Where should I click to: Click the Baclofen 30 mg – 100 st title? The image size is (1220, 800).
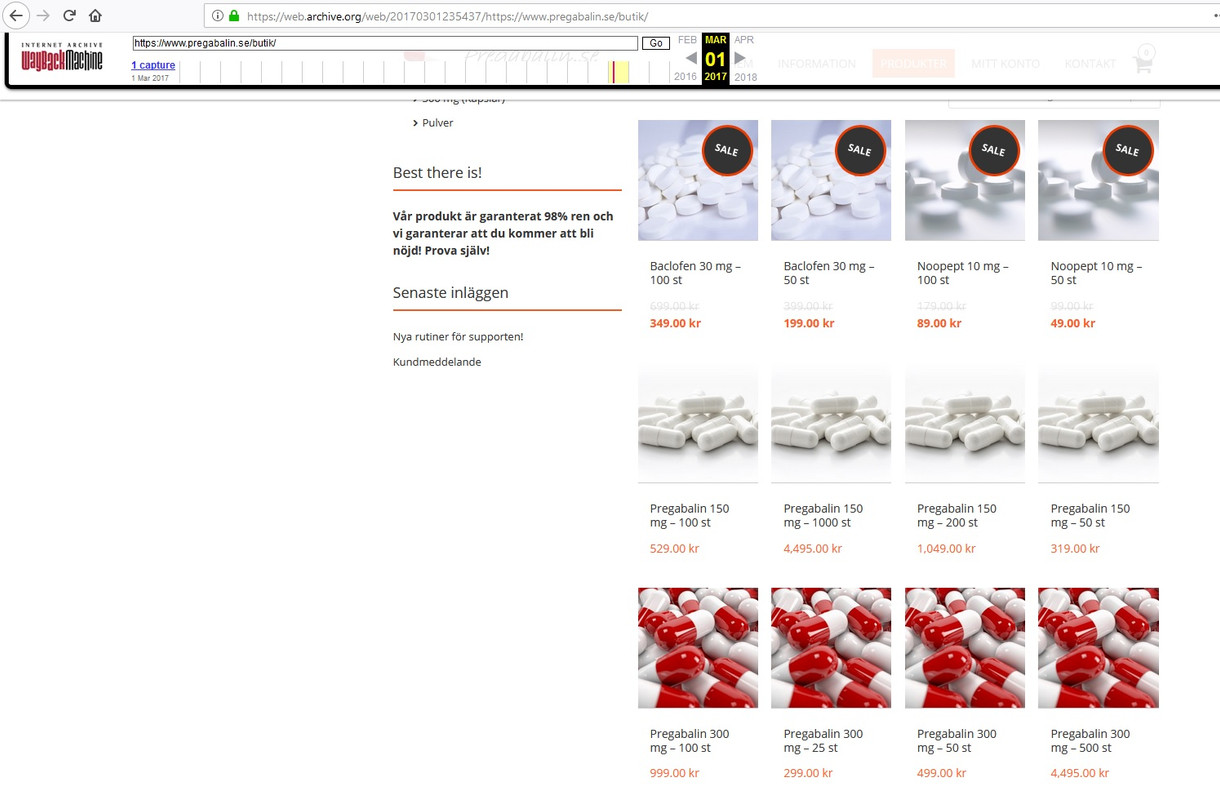tap(695, 273)
